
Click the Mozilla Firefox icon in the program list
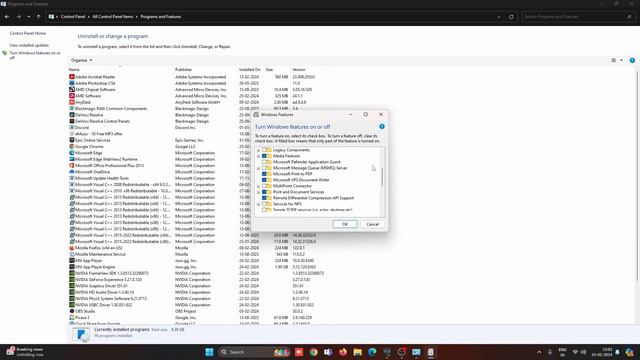(72, 248)
